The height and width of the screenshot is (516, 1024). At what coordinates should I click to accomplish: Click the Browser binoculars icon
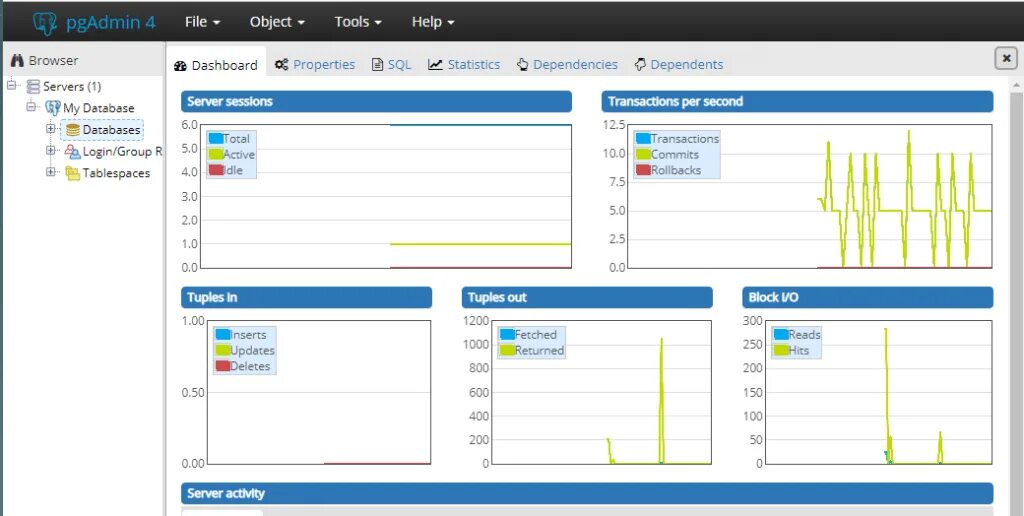[17, 61]
